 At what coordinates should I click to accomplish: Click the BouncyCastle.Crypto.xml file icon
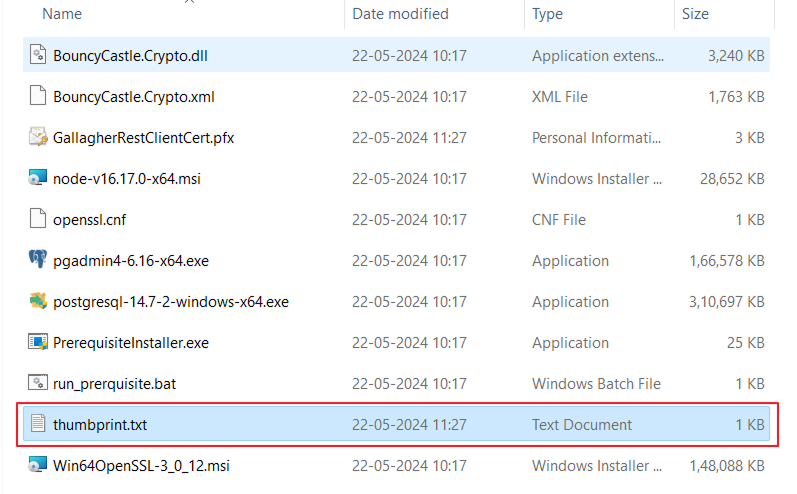click(x=38, y=97)
